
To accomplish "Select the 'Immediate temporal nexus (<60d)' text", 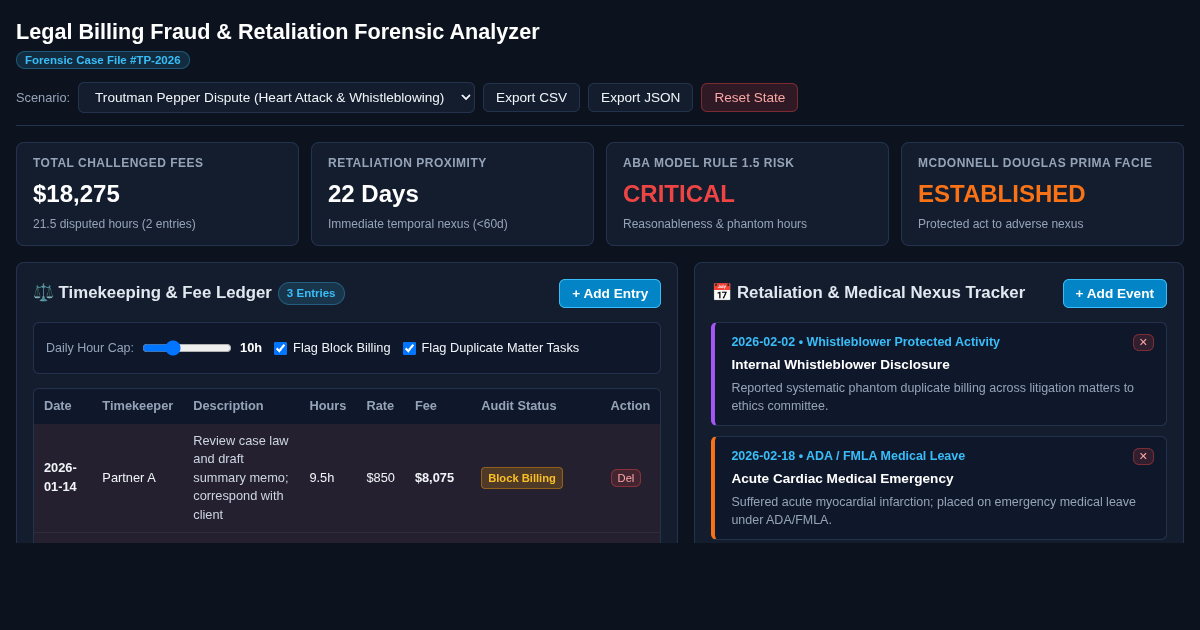I will [x=418, y=224].
